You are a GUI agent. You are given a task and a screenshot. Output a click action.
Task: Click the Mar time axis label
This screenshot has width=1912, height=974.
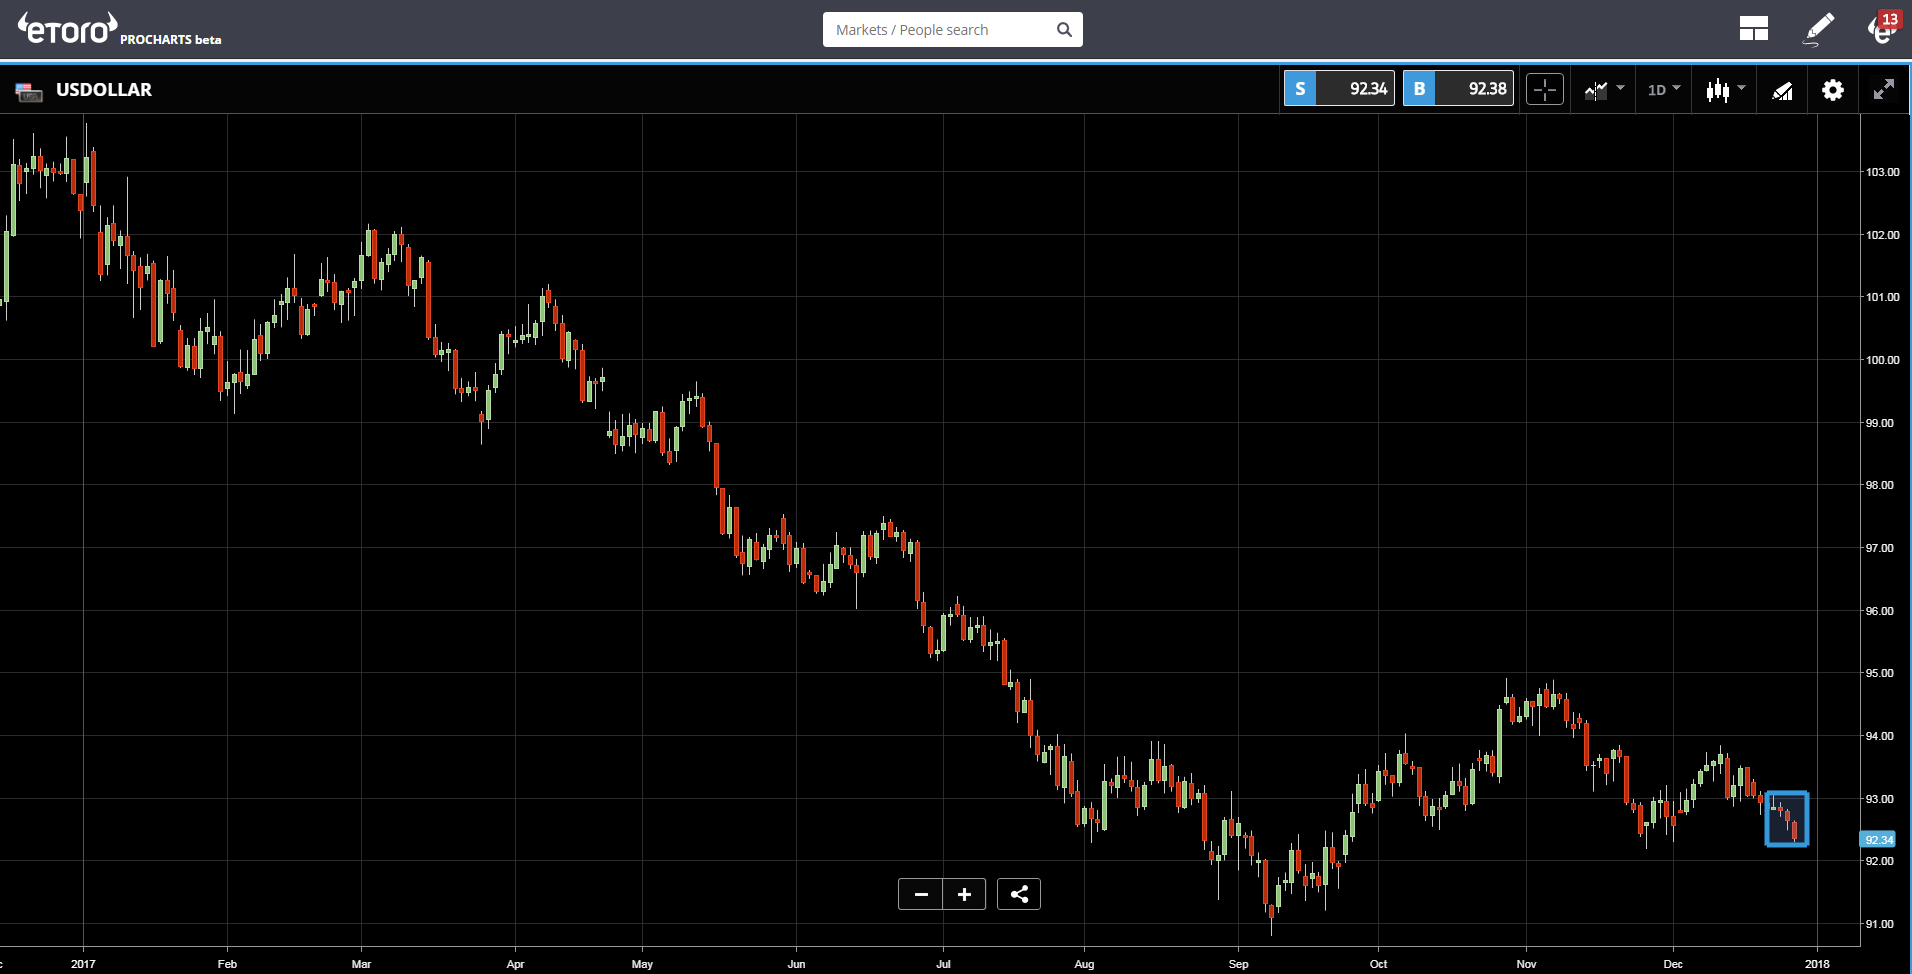pyautogui.click(x=361, y=964)
